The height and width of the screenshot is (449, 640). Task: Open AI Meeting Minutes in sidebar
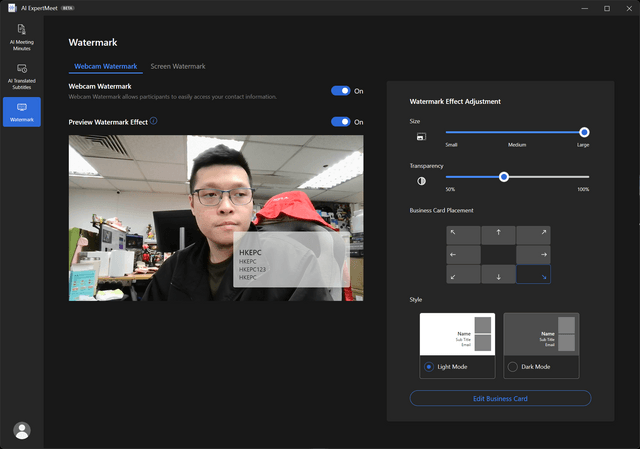[22, 38]
